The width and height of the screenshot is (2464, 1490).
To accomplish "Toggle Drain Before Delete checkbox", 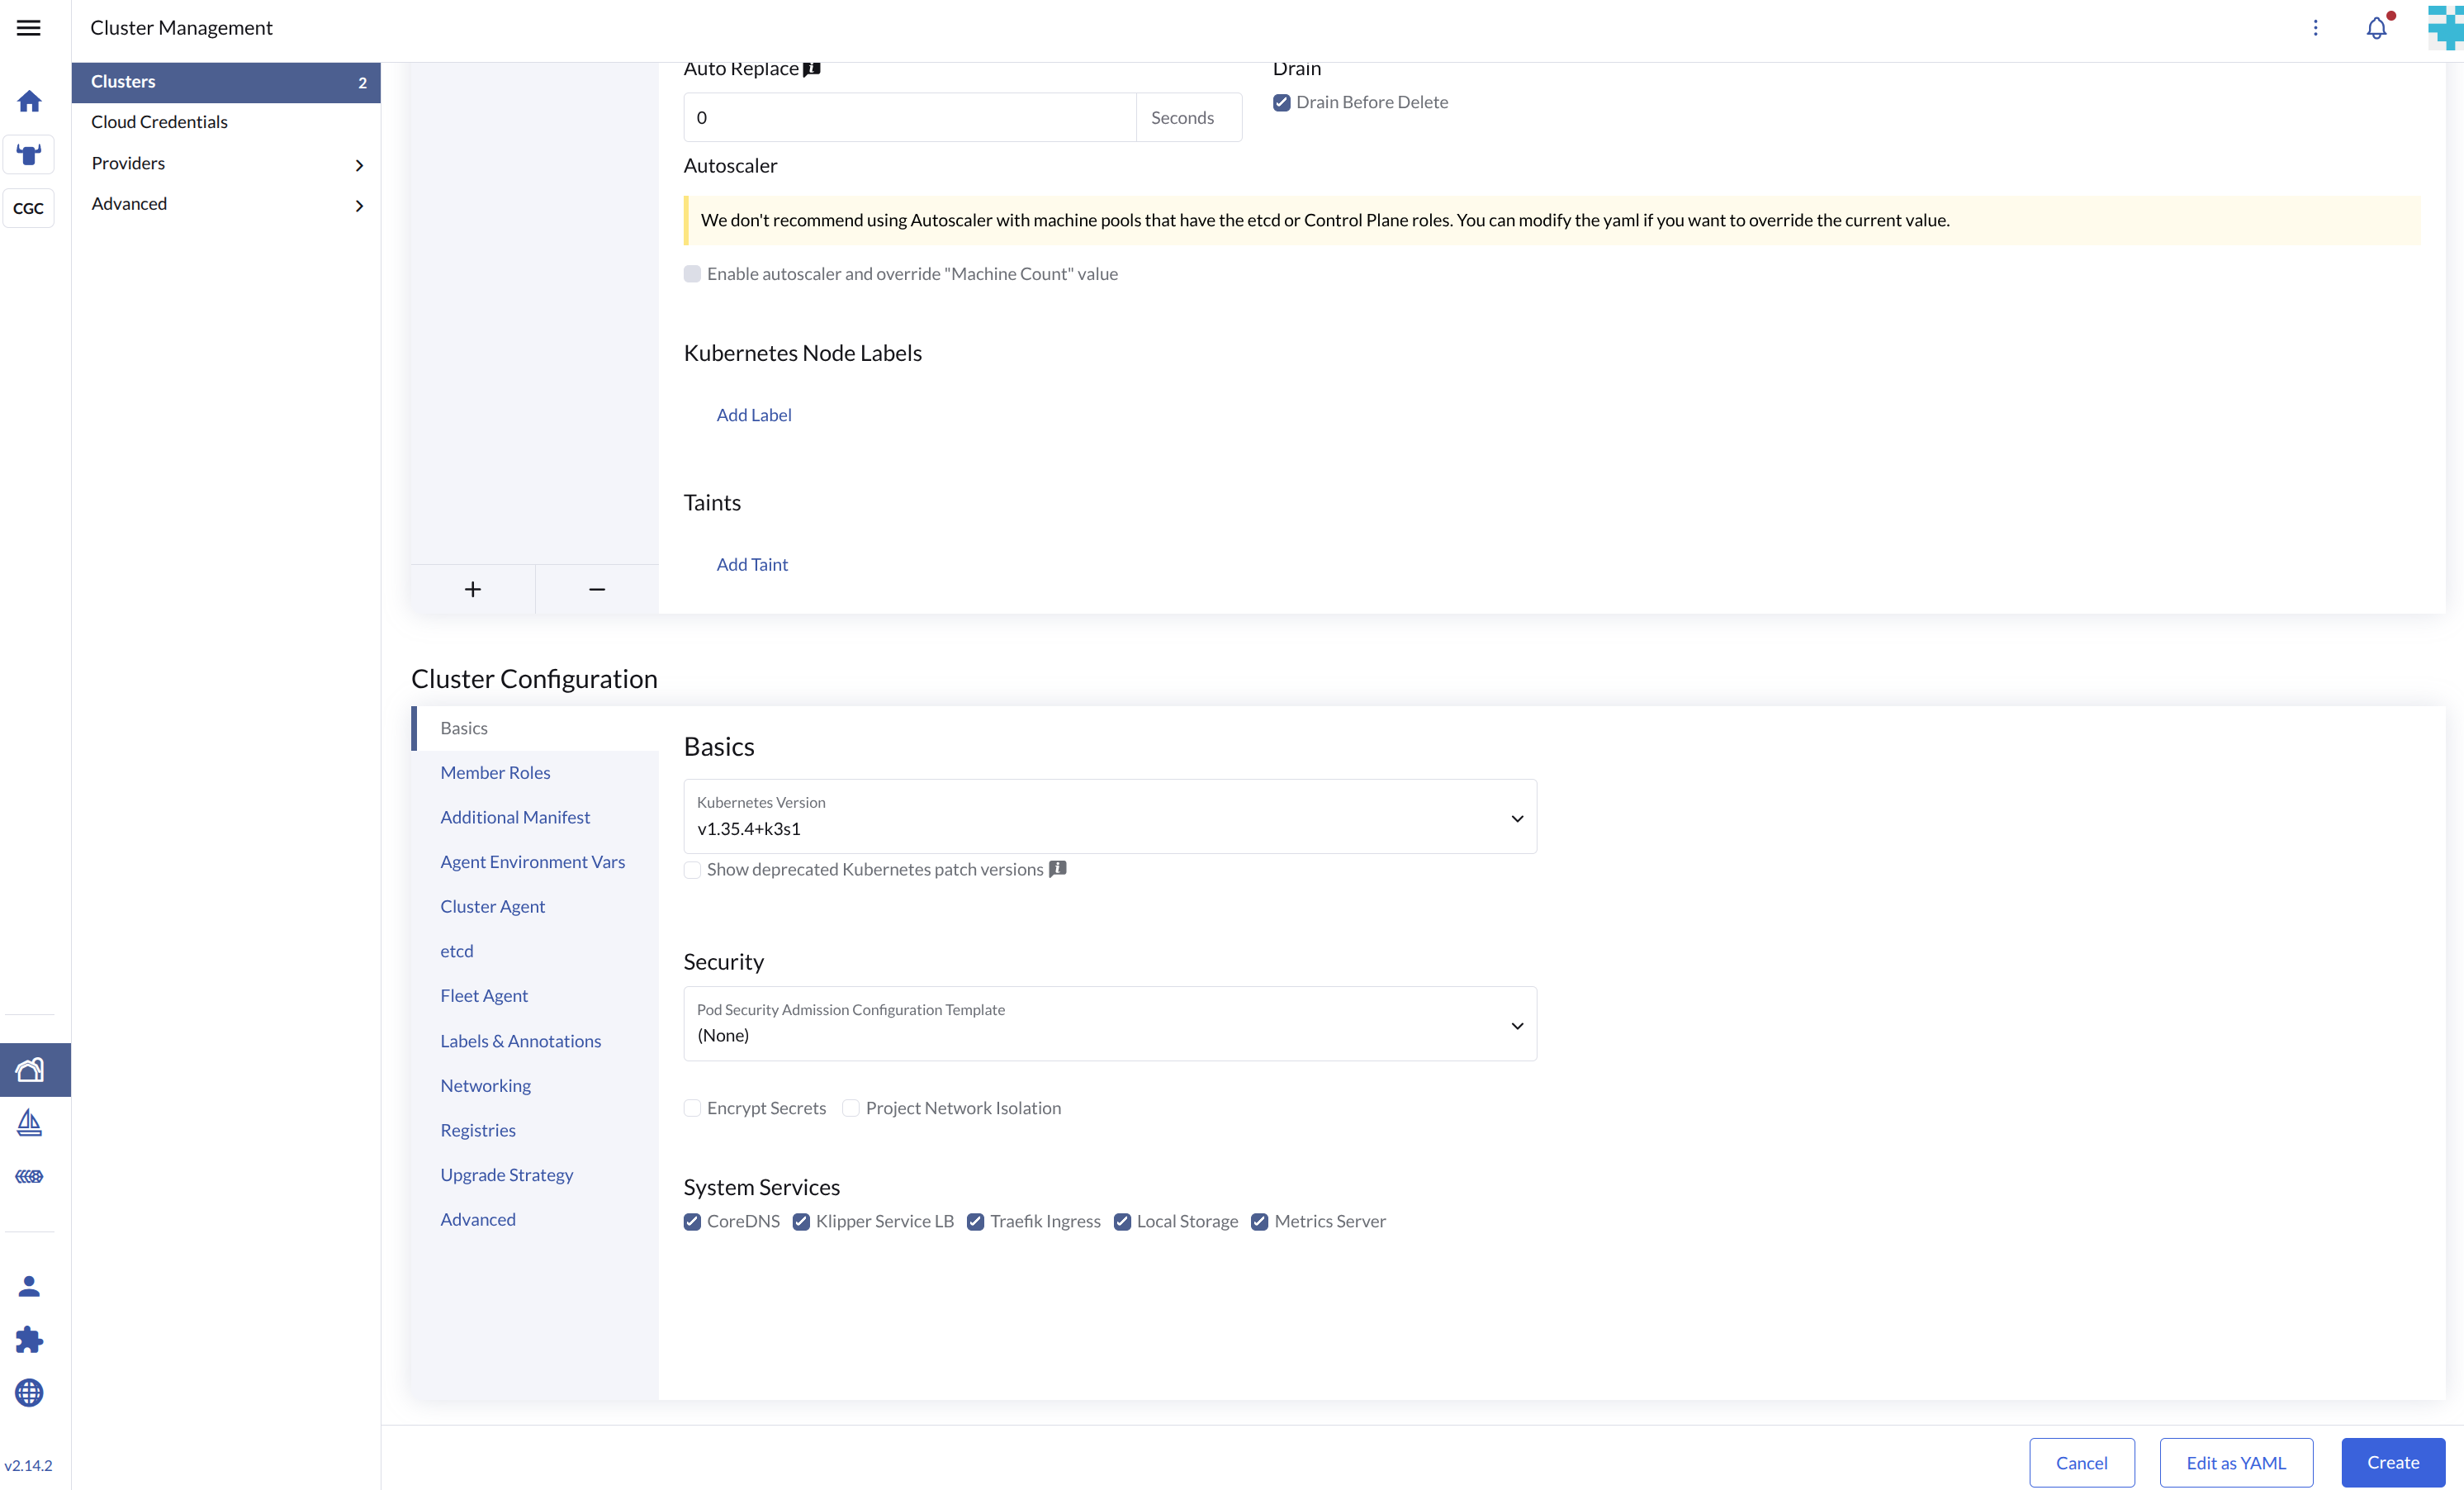I will click(x=1281, y=102).
